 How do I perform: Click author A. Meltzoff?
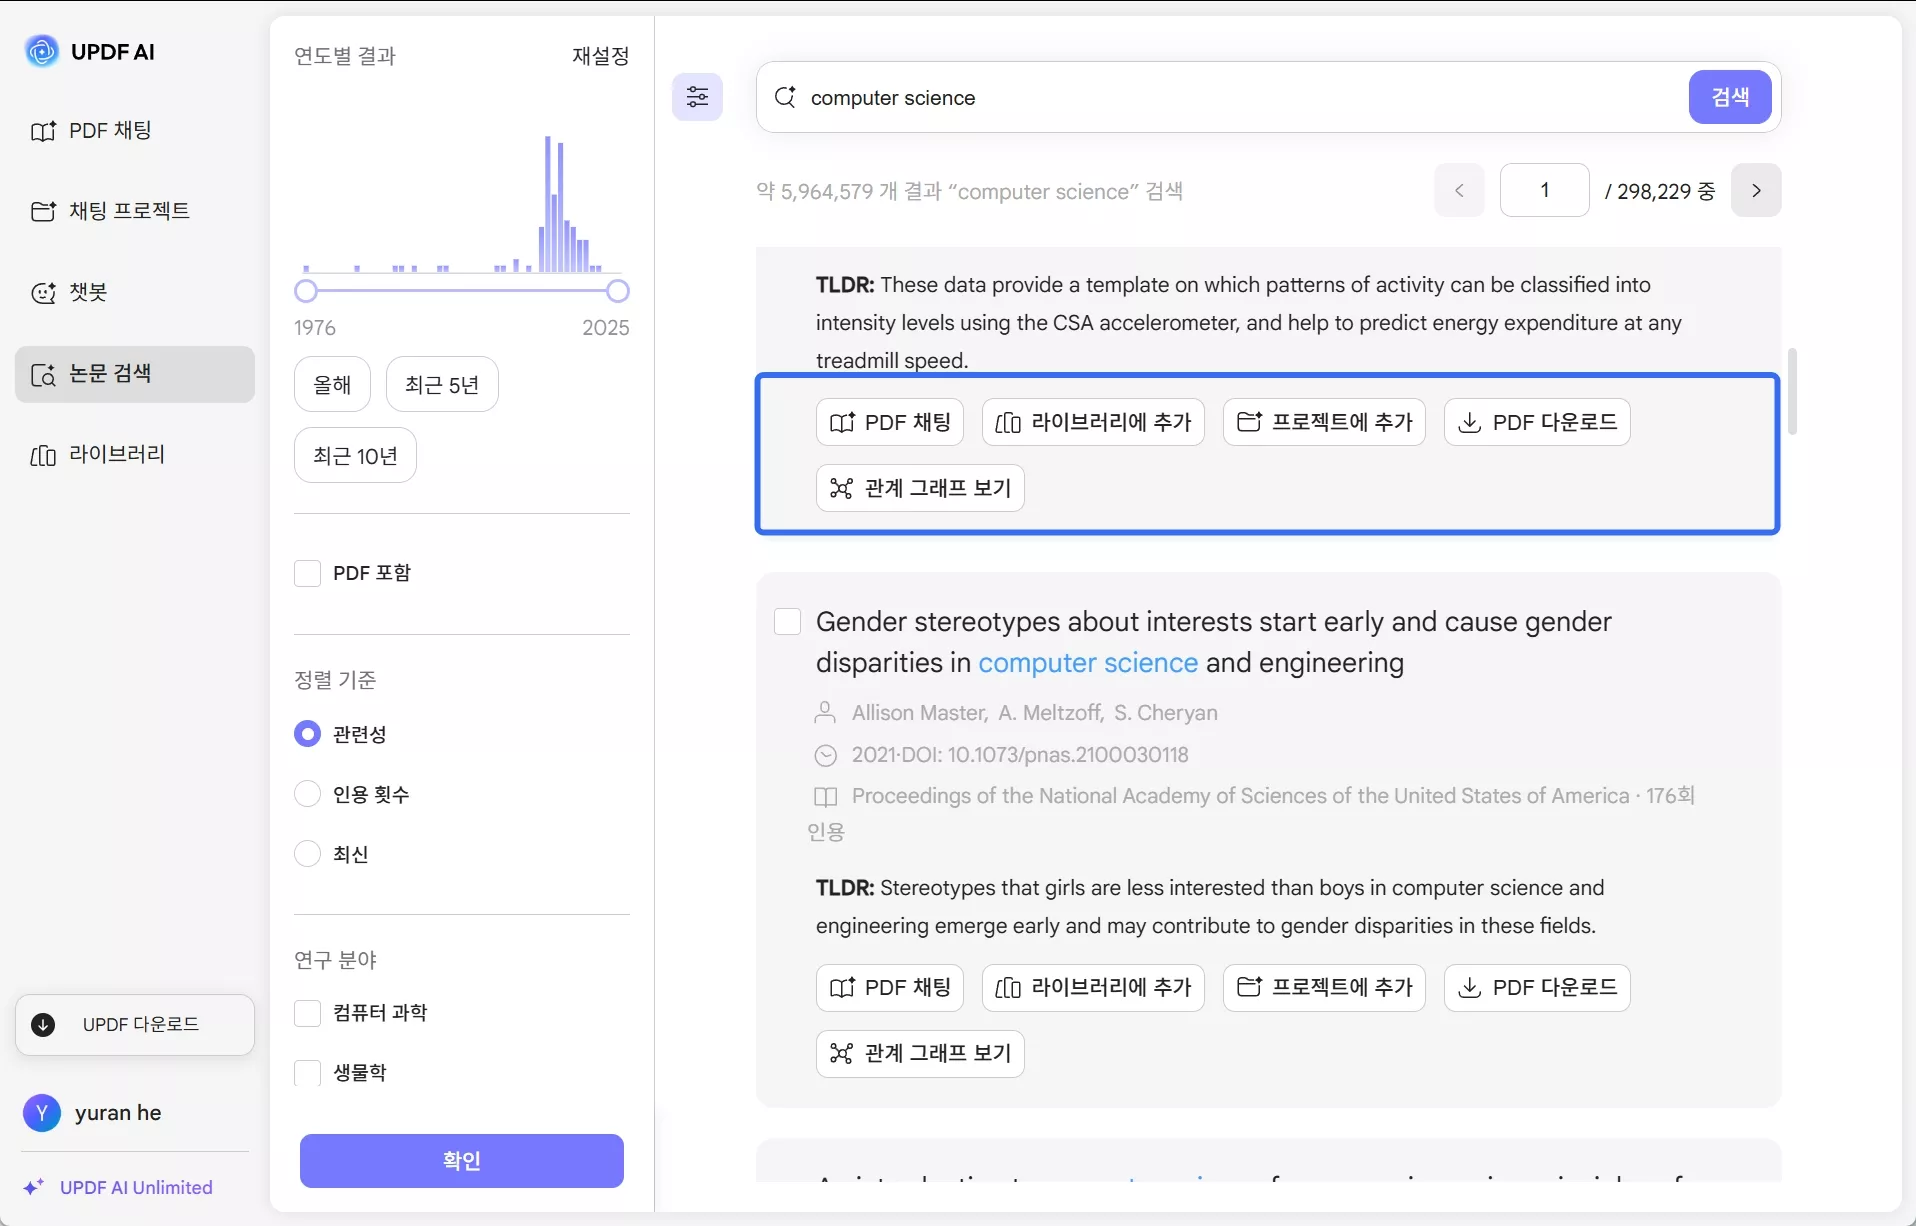[1050, 713]
